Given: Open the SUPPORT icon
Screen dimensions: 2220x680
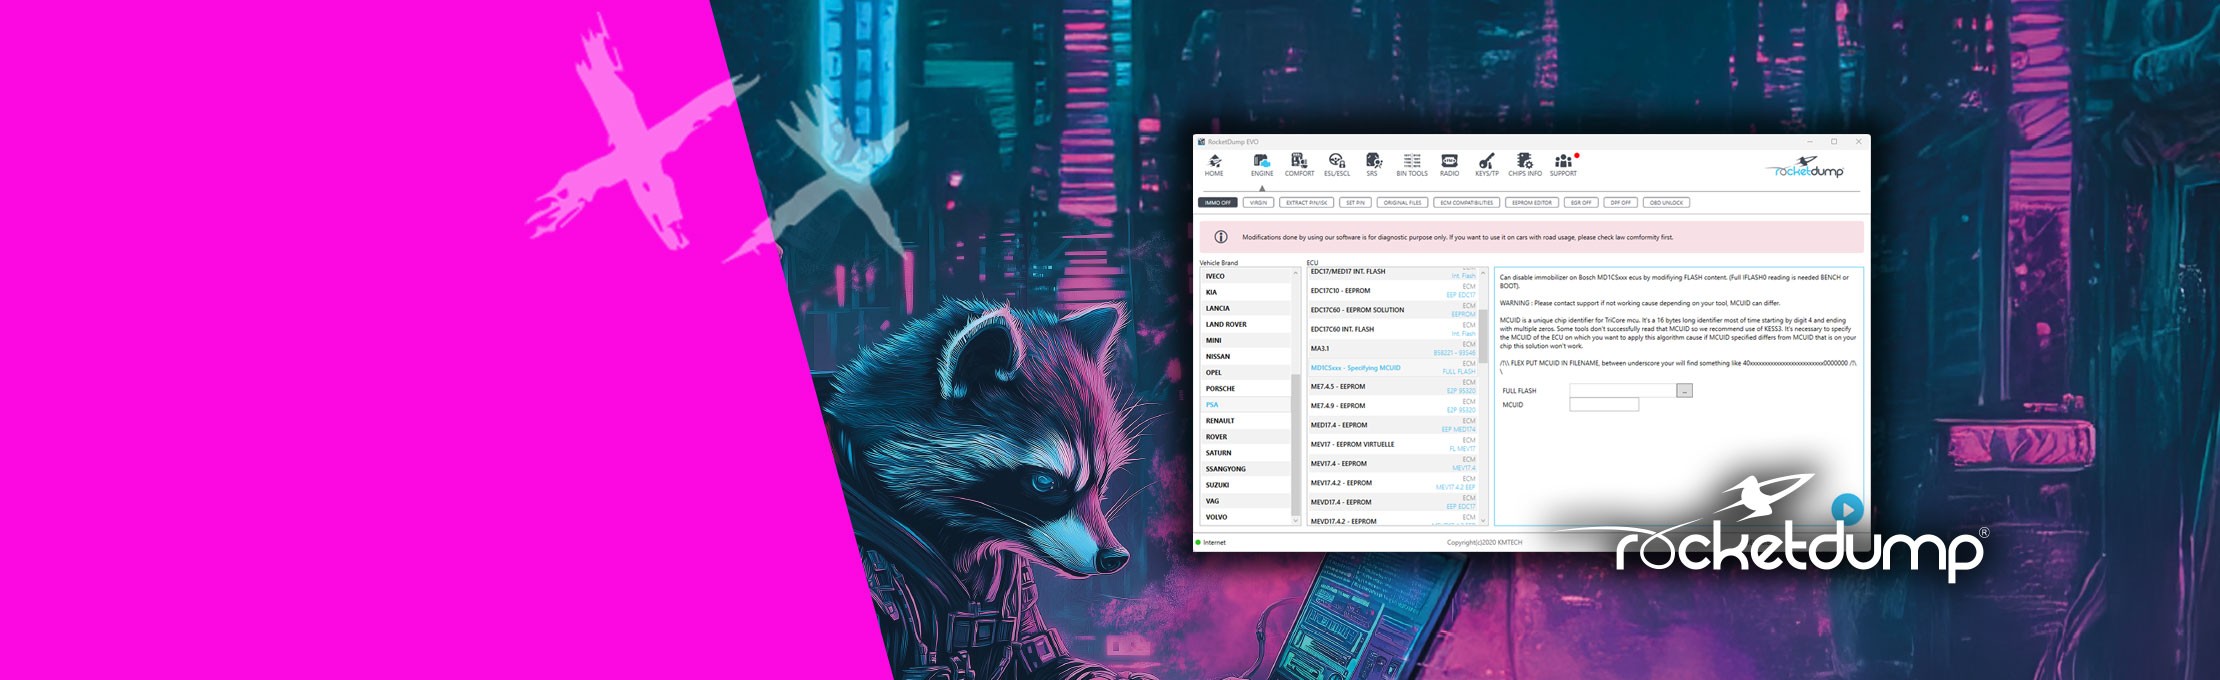Looking at the screenshot, I should [1563, 165].
